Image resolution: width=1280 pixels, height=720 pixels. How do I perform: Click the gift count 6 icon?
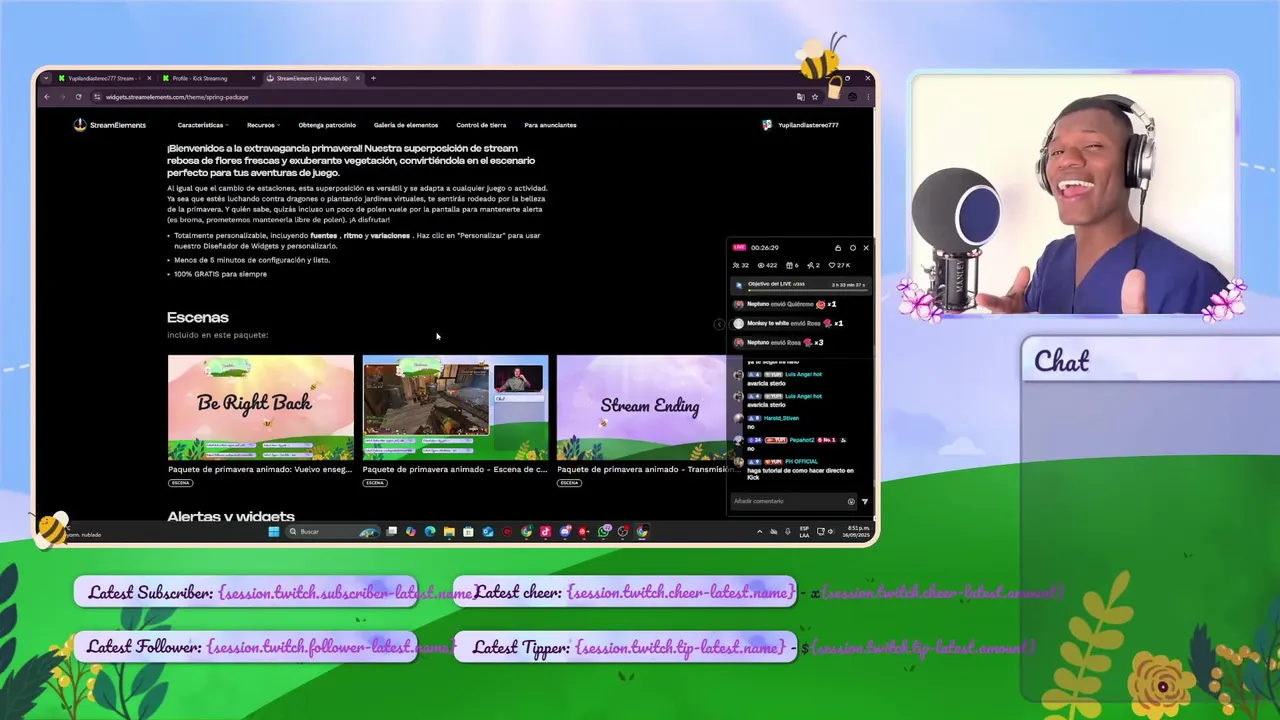793,266
